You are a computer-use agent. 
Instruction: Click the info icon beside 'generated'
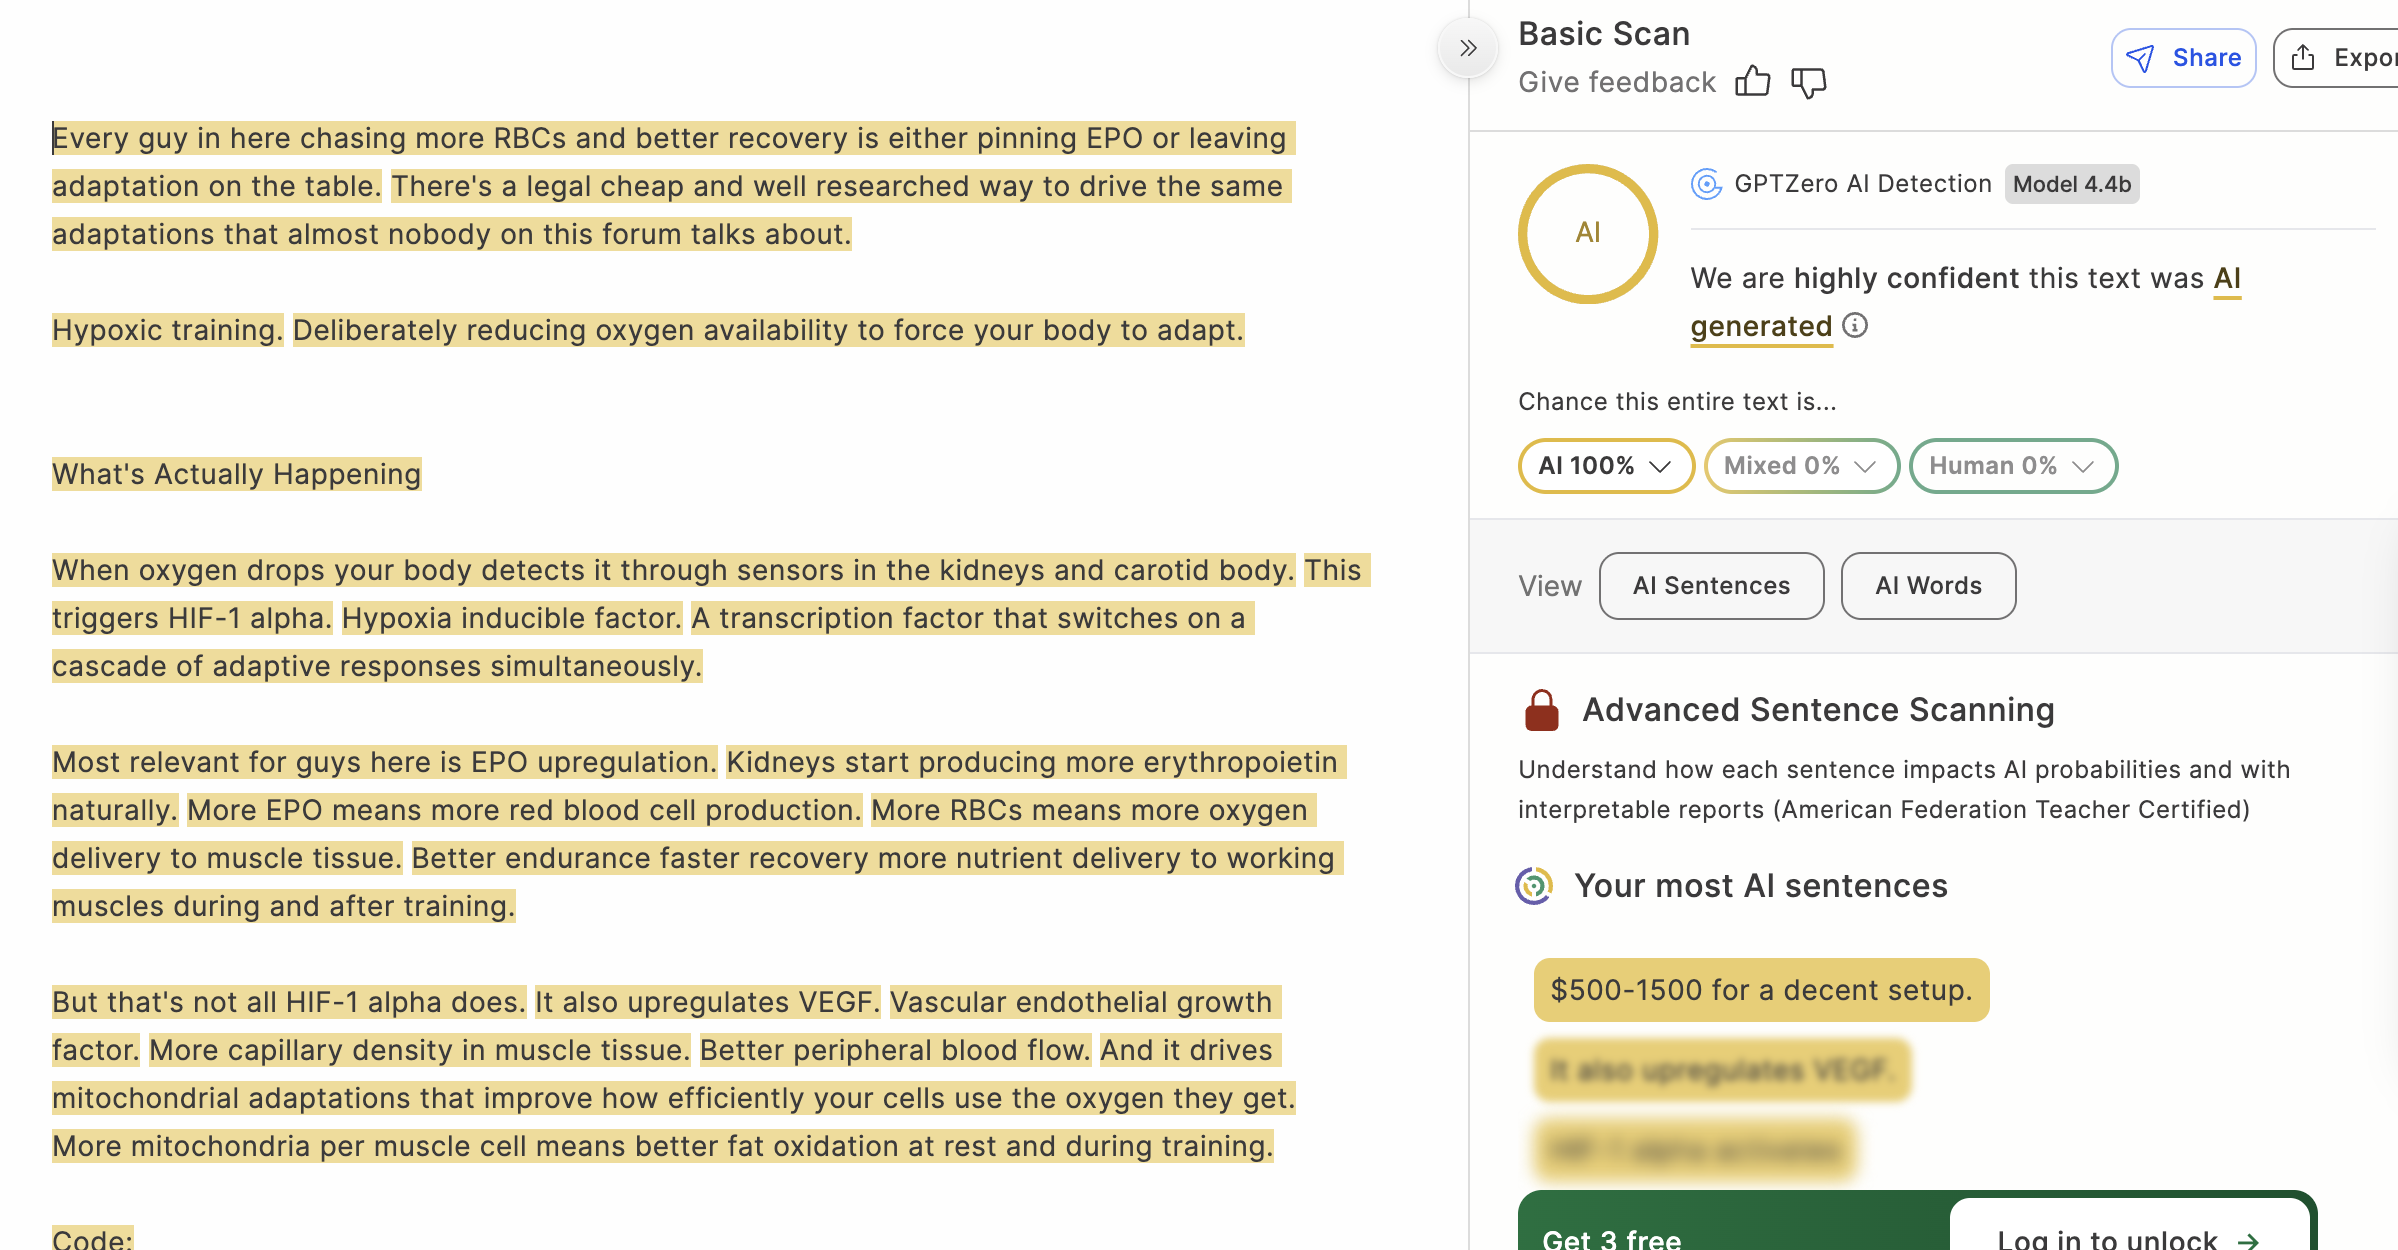(x=1855, y=325)
